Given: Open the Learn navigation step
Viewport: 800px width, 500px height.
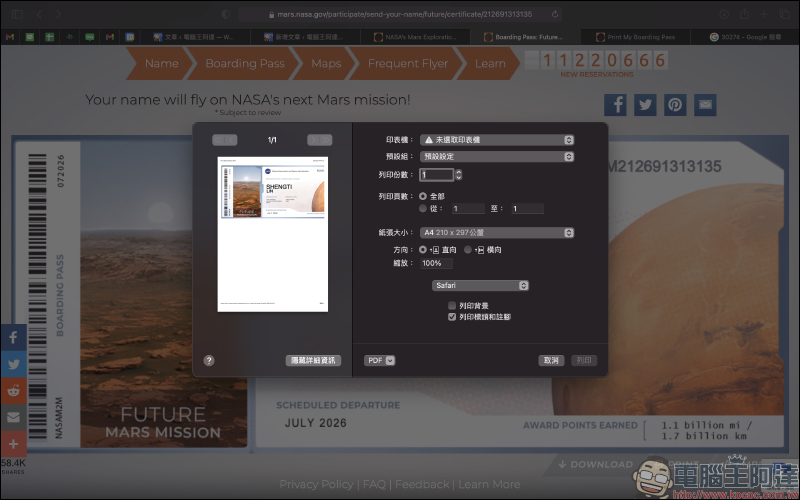Looking at the screenshot, I should point(490,63).
